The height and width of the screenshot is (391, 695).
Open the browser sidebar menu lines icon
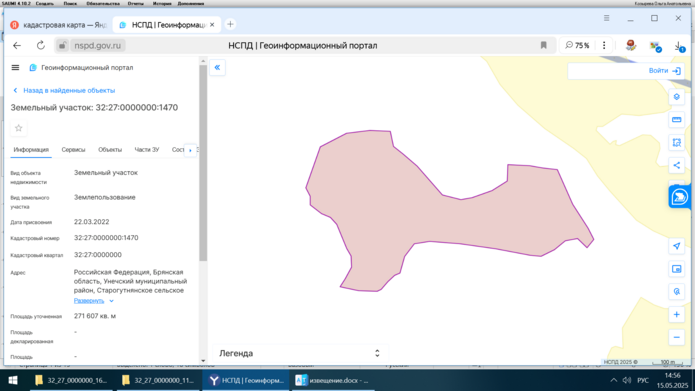(x=606, y=18)
